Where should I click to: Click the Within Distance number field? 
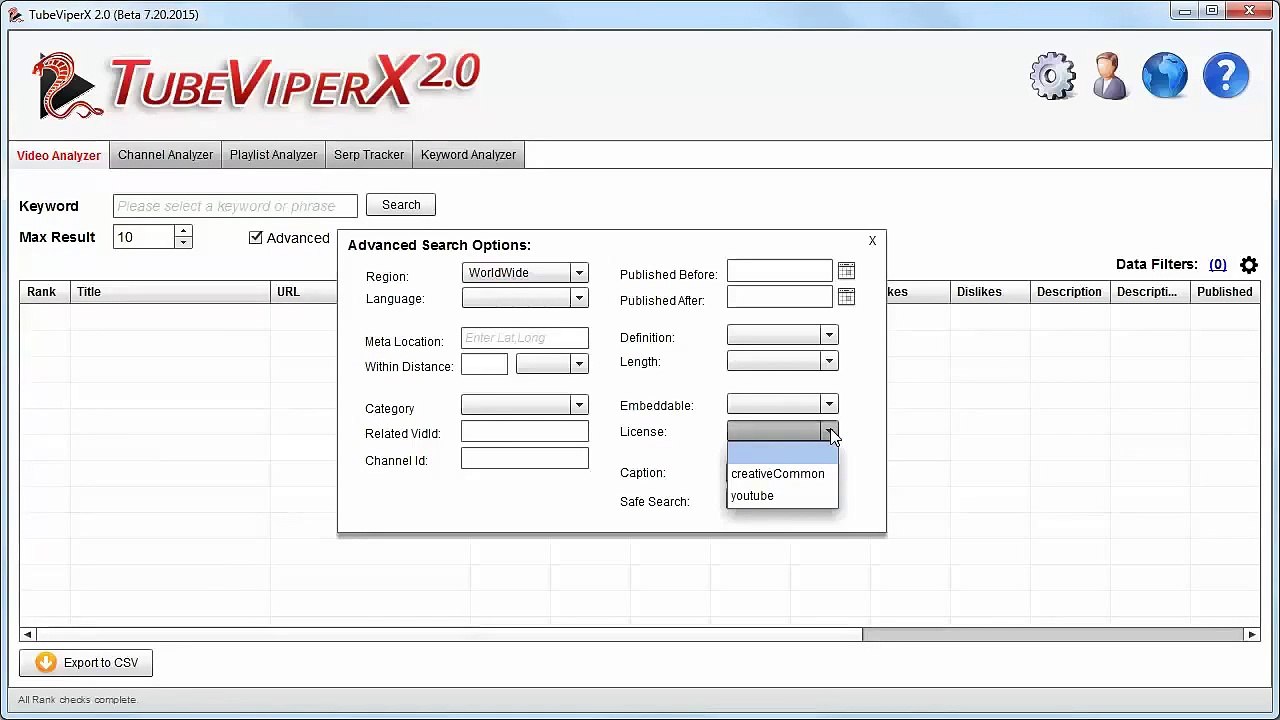[484, 365]
